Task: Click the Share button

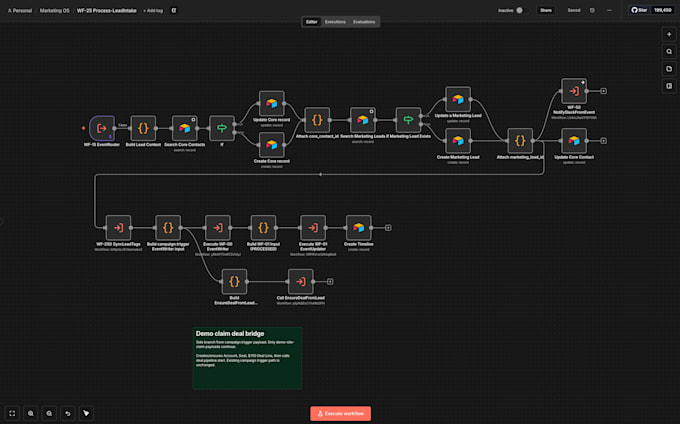Action: (546, 10)
